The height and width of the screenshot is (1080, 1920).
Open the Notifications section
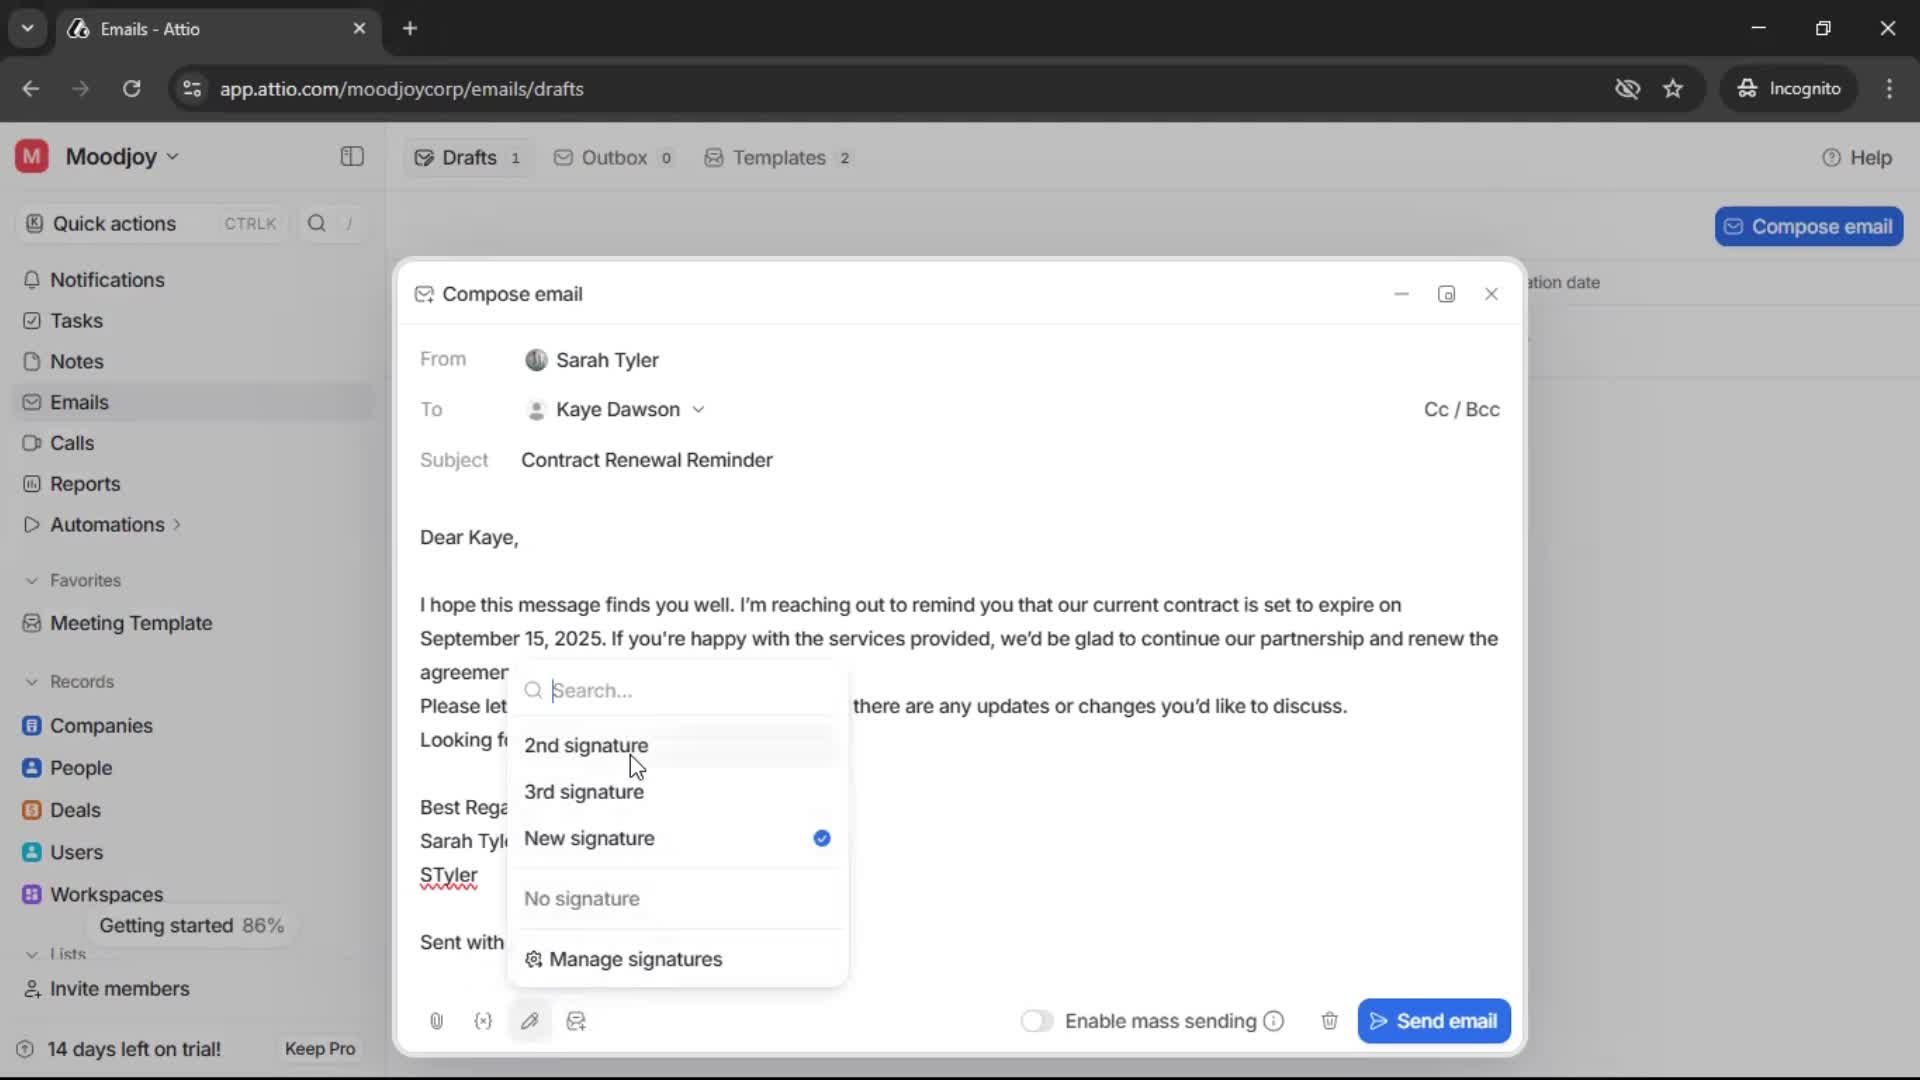coord(107,280)
